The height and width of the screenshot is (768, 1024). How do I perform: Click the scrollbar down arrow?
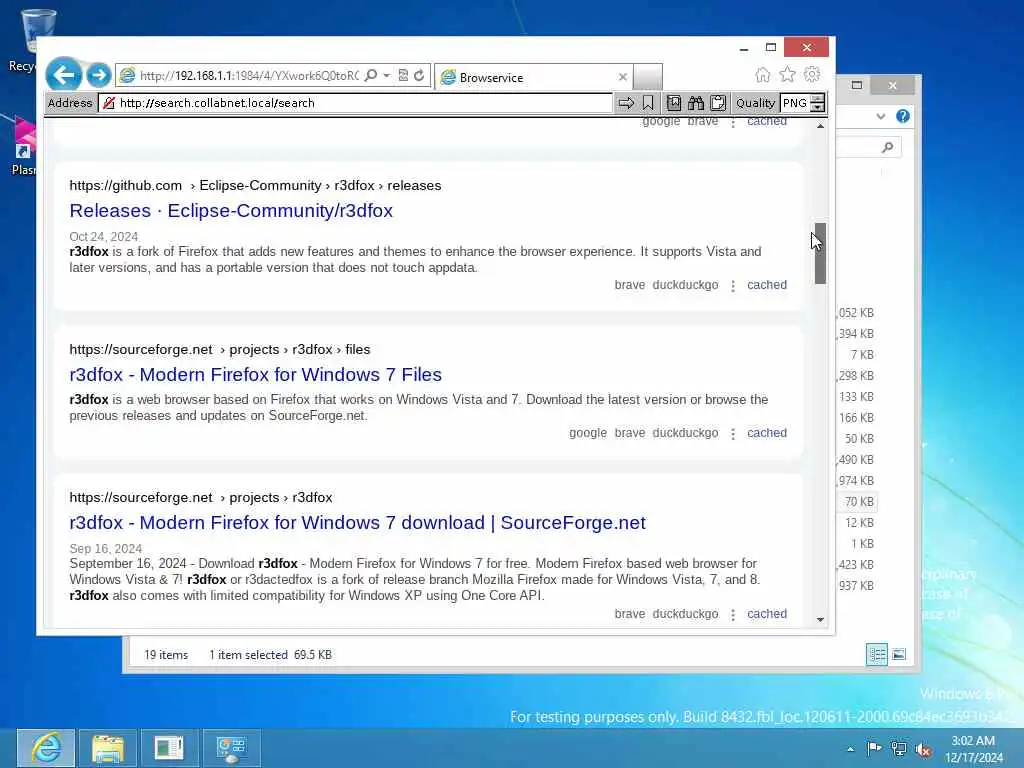pyautogui.click(x=820, y=620)
